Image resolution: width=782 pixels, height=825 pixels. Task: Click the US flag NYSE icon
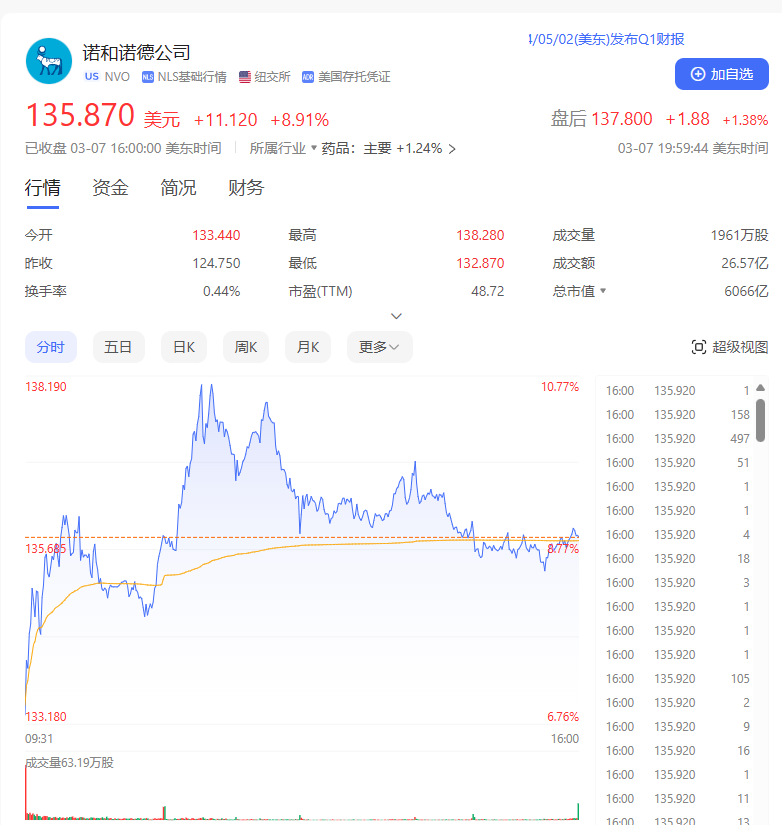point(245,77)
